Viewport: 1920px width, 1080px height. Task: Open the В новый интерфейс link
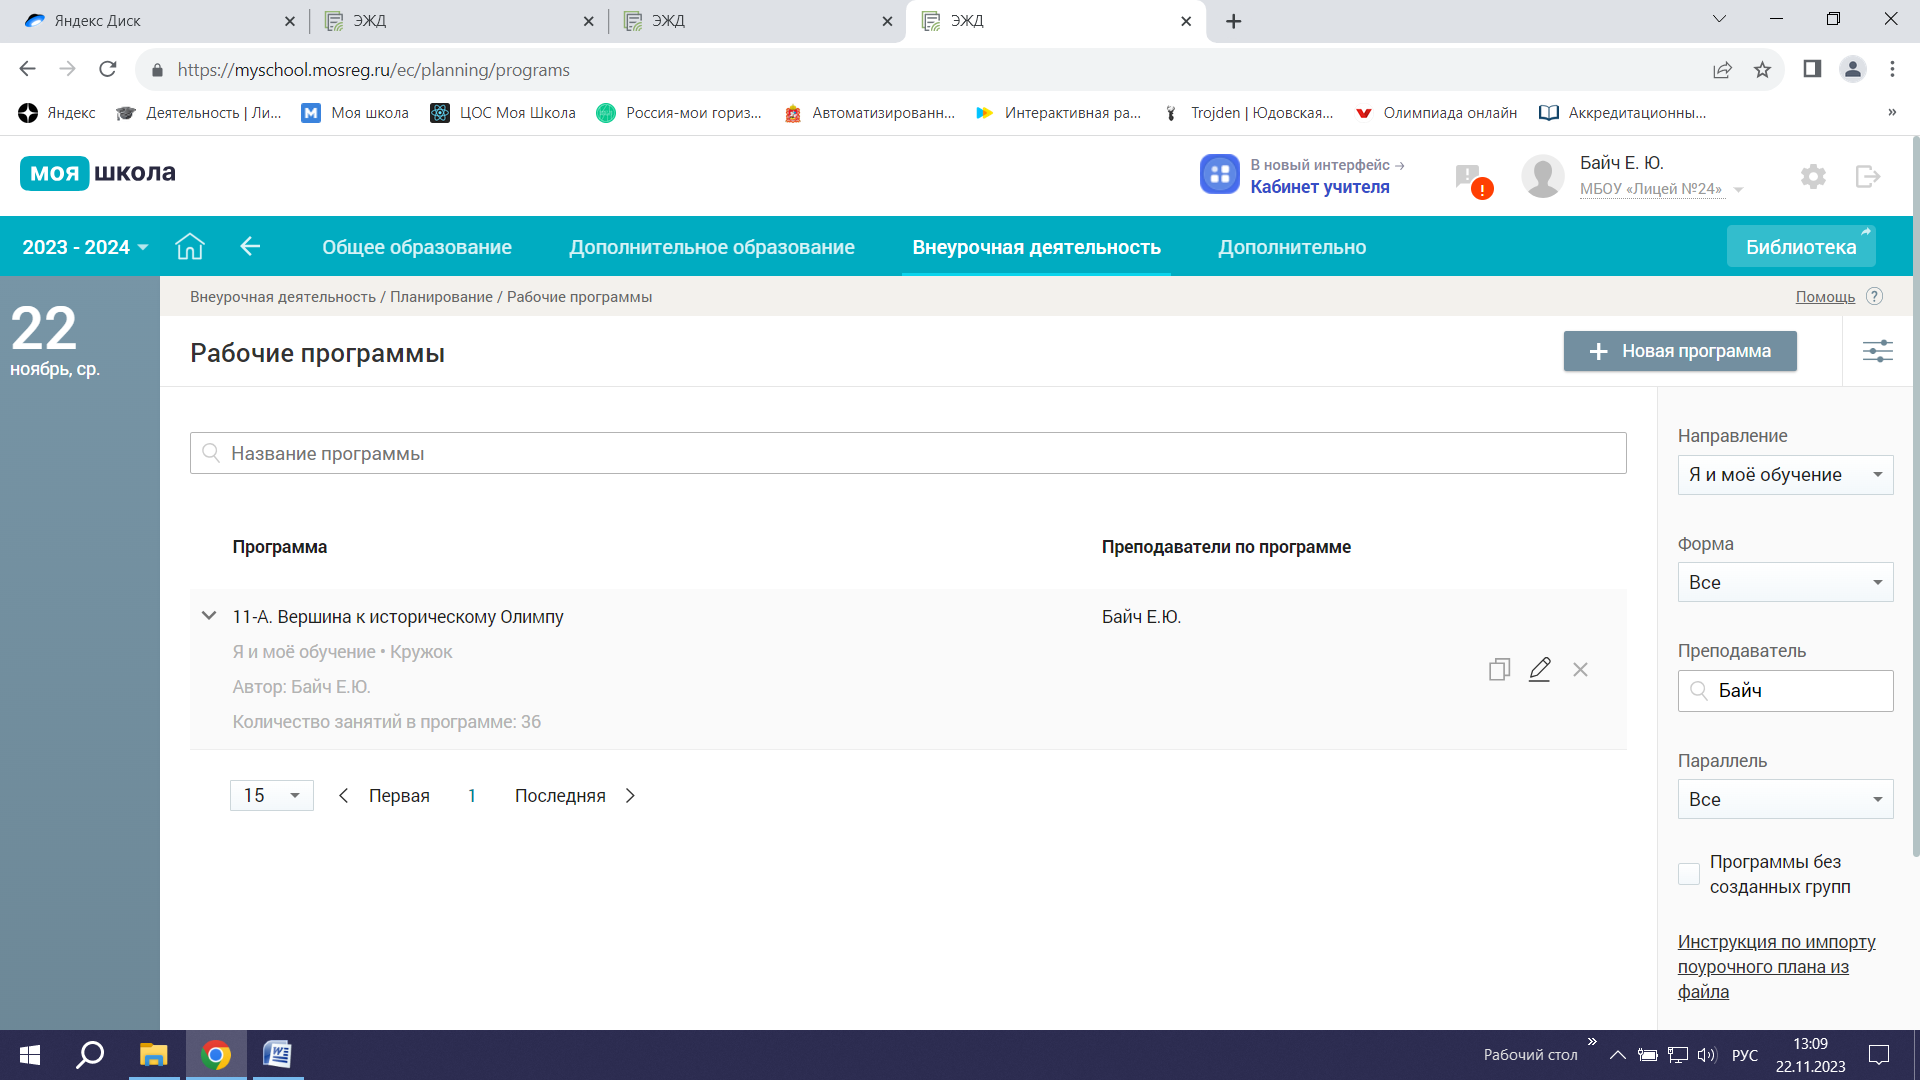point(1327,165)
